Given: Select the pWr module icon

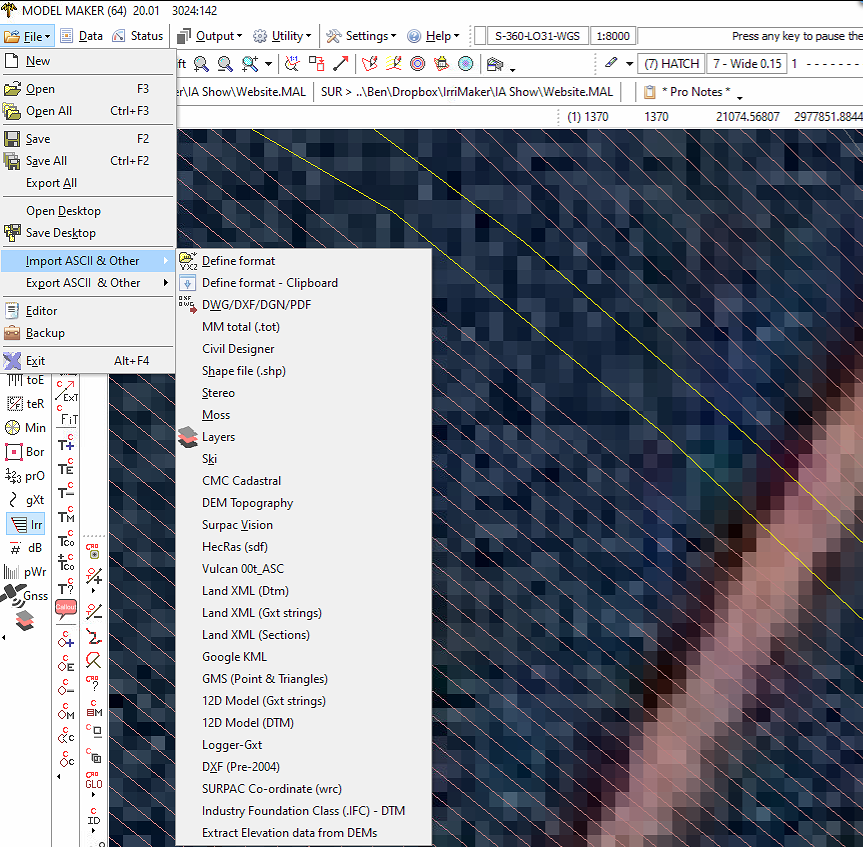Looking at the screenshot, I should pos(25,572).
